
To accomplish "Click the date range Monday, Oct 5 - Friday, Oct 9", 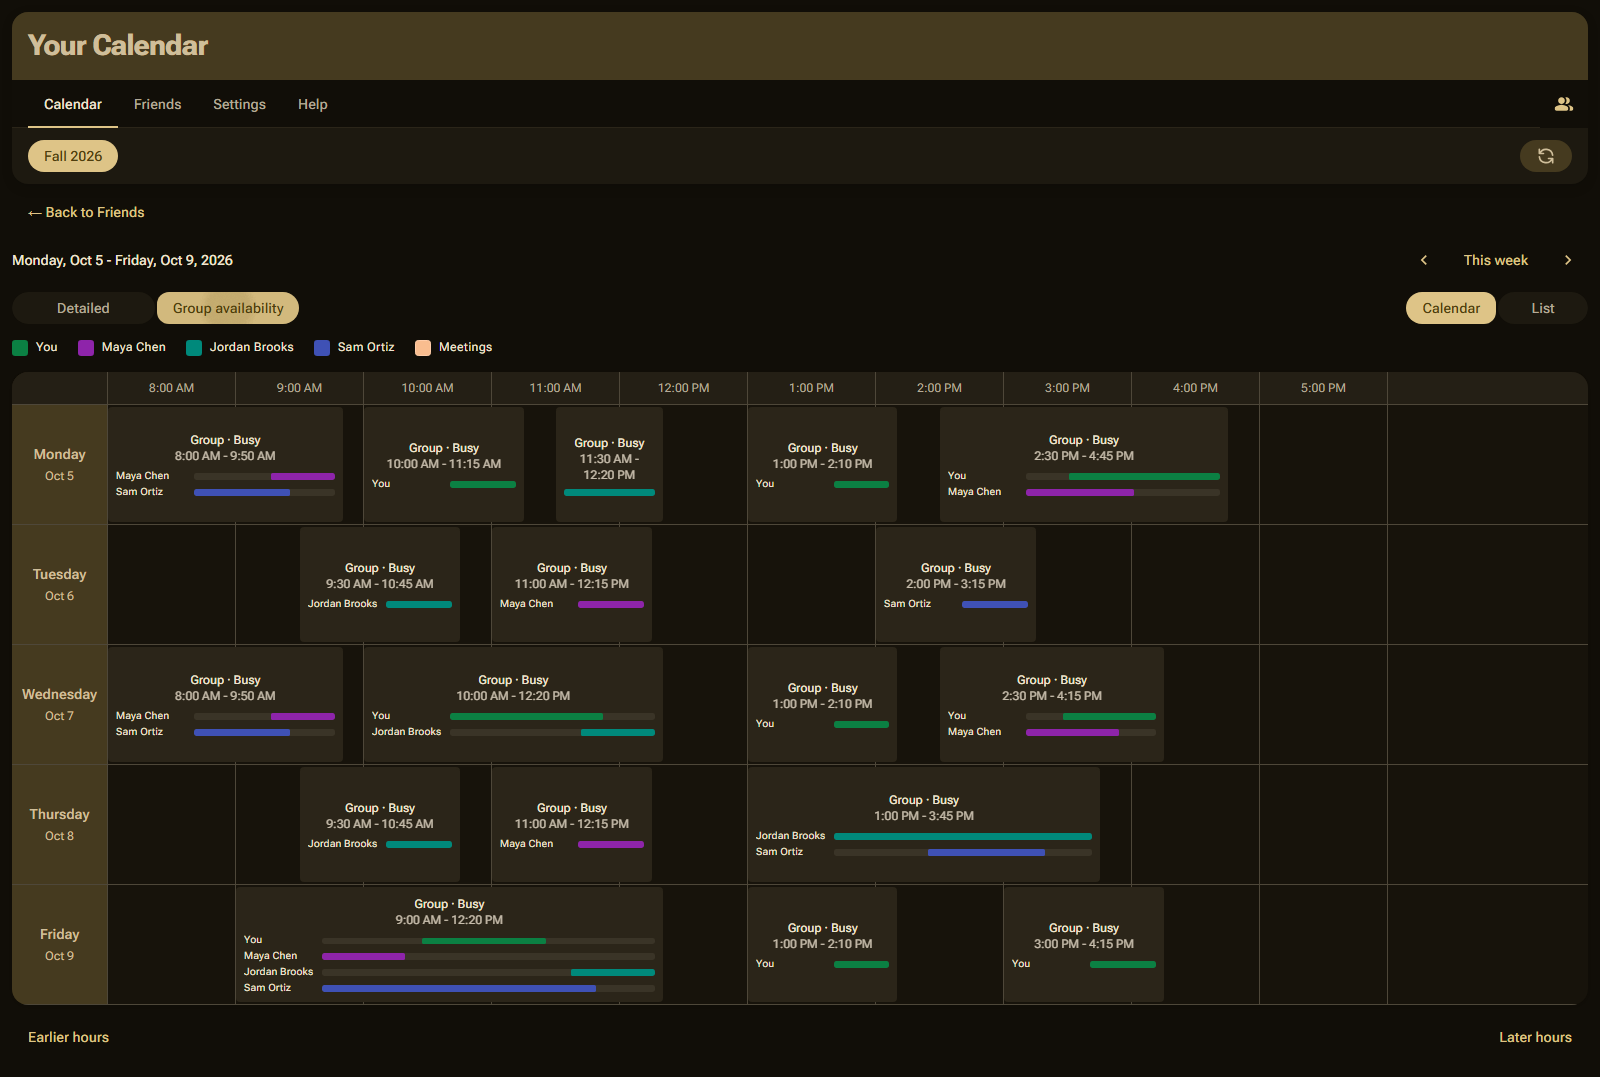I will [122, 260].
